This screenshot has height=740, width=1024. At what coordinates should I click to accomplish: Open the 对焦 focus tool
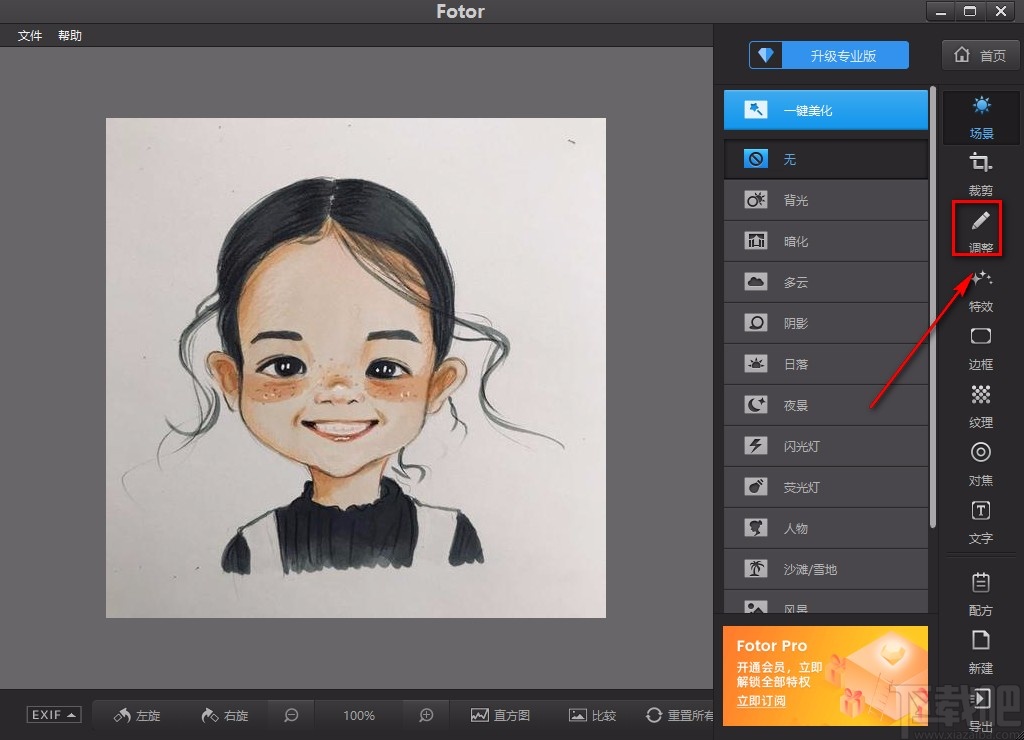tap(981, 464)
